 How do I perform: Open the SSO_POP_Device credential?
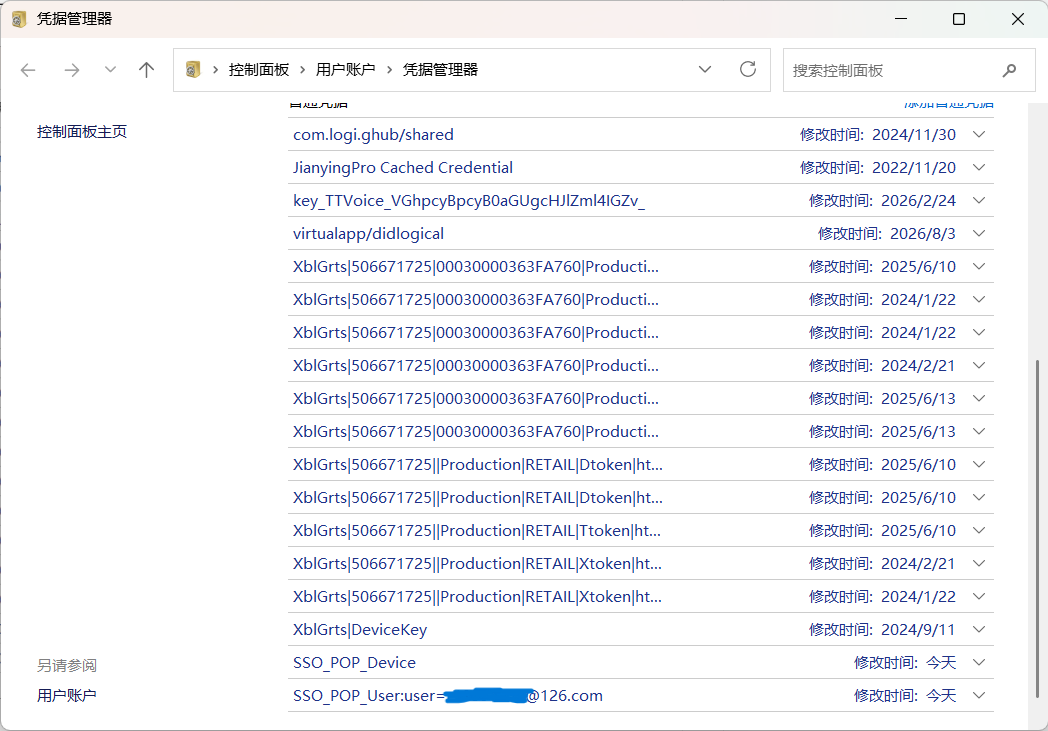354,663
